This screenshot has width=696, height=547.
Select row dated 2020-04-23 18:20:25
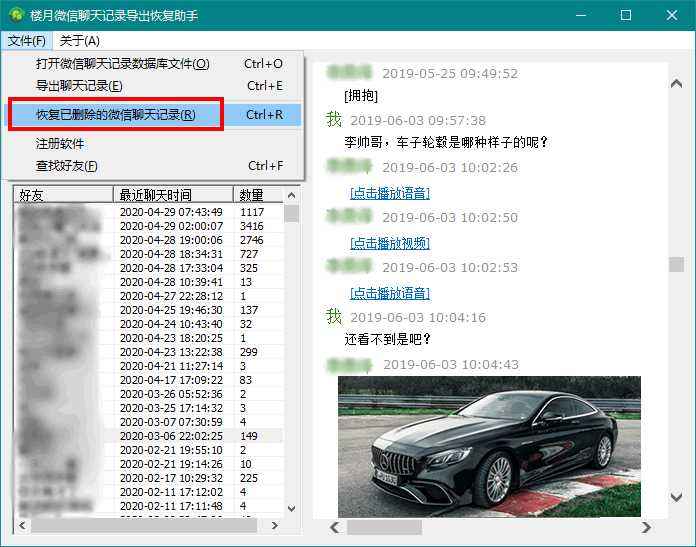[x=149, y=338]
